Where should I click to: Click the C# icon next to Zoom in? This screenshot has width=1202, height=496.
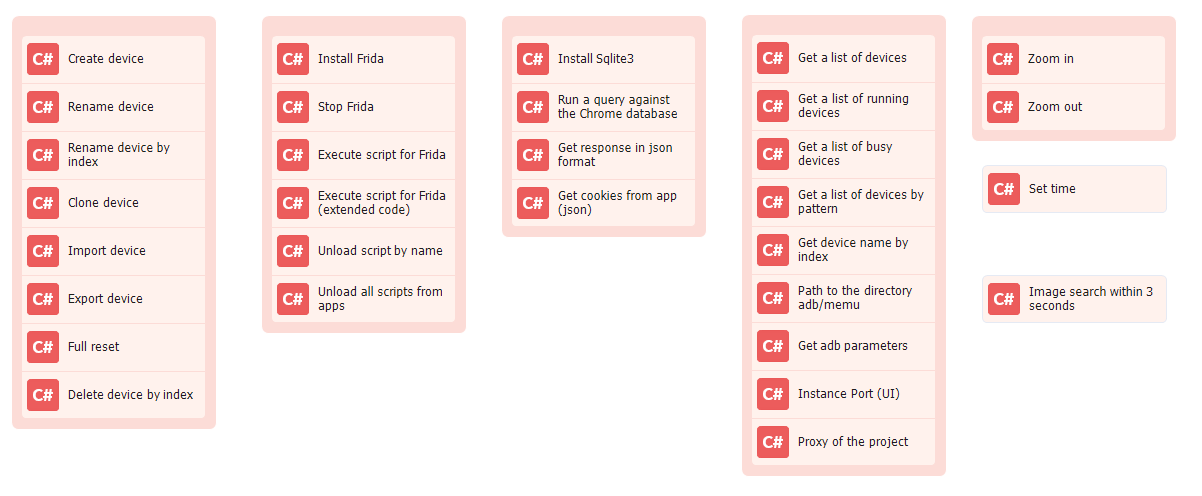(1003, 59)
